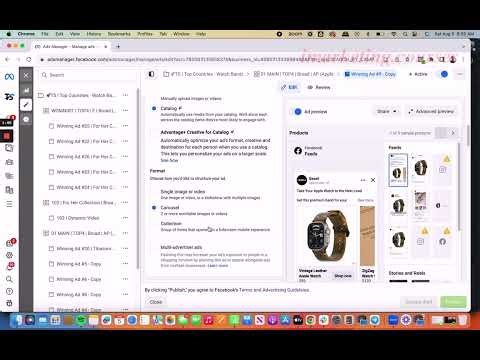The width and height of the screenshot is (480, 360).
Task: Open the three-dot menu beside Active toggle
Action: (x=460, y=74)
